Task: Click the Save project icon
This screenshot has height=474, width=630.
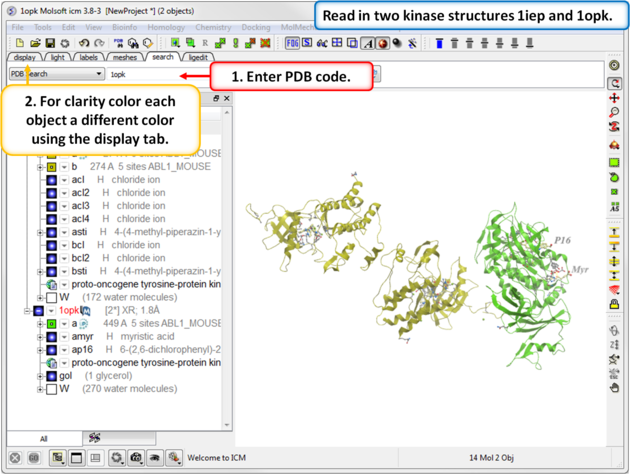Action: pos(50,43)
